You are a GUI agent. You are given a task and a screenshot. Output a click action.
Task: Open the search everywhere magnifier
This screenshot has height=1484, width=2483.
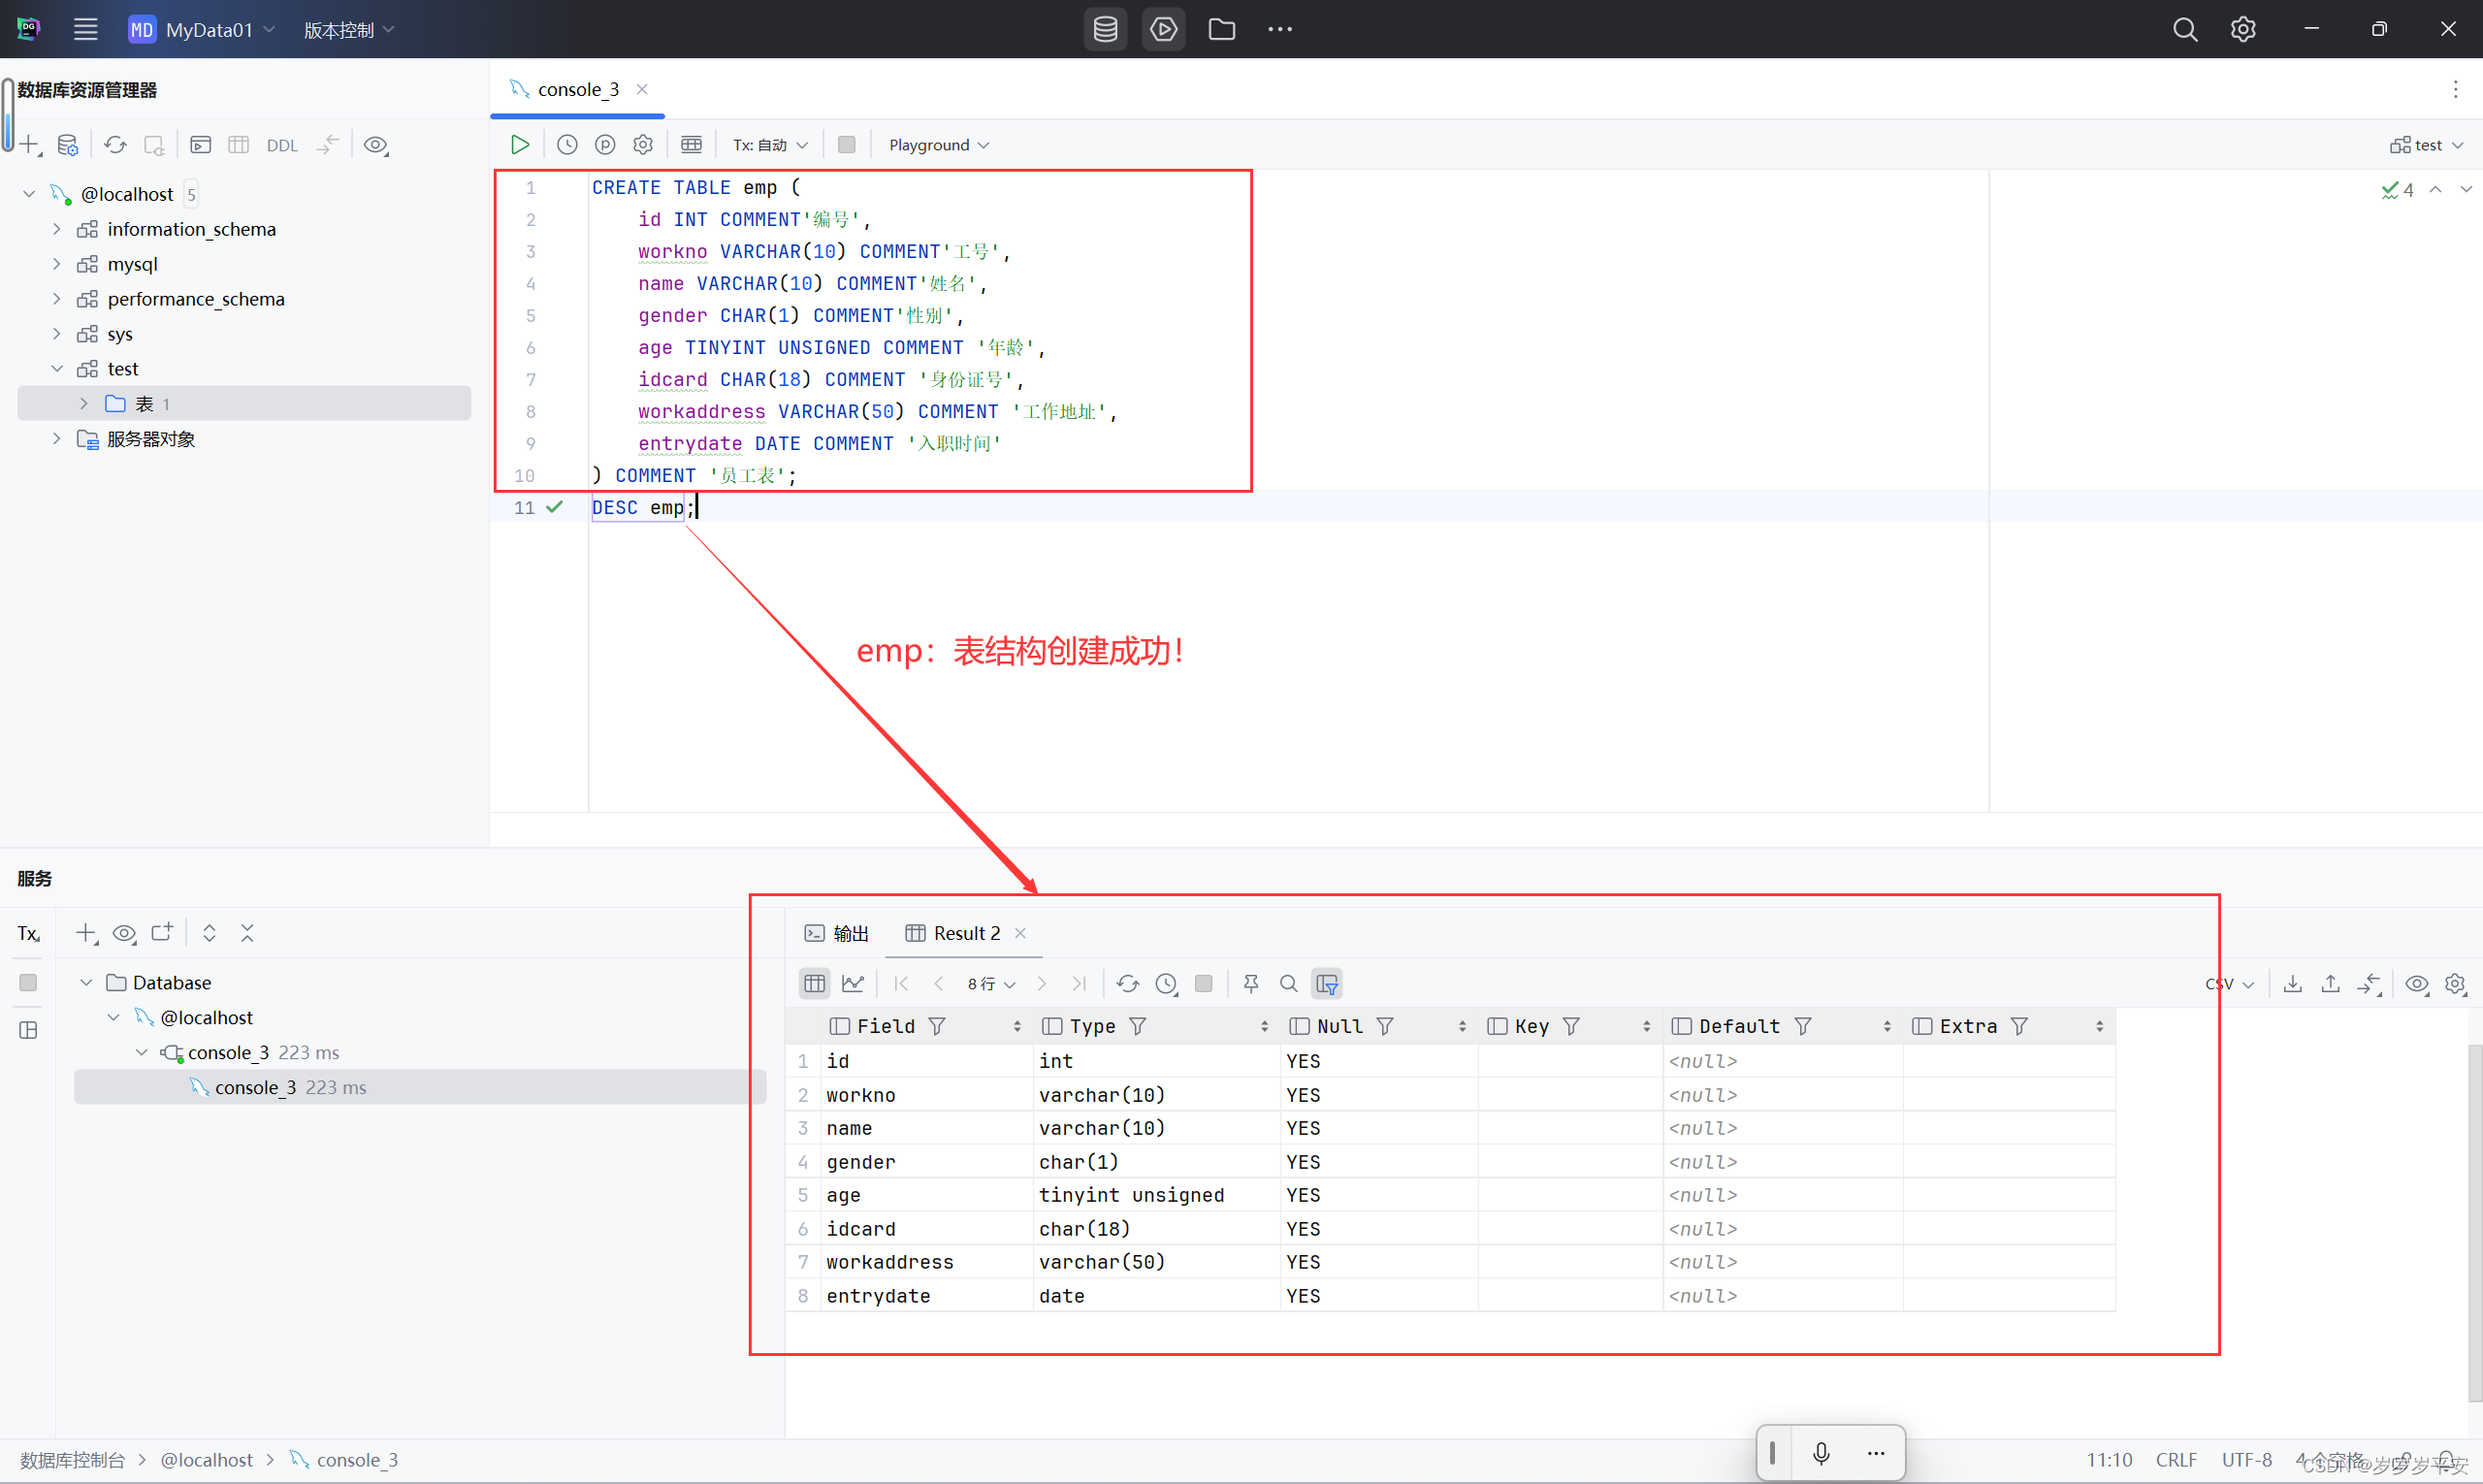coord(2185,29)
